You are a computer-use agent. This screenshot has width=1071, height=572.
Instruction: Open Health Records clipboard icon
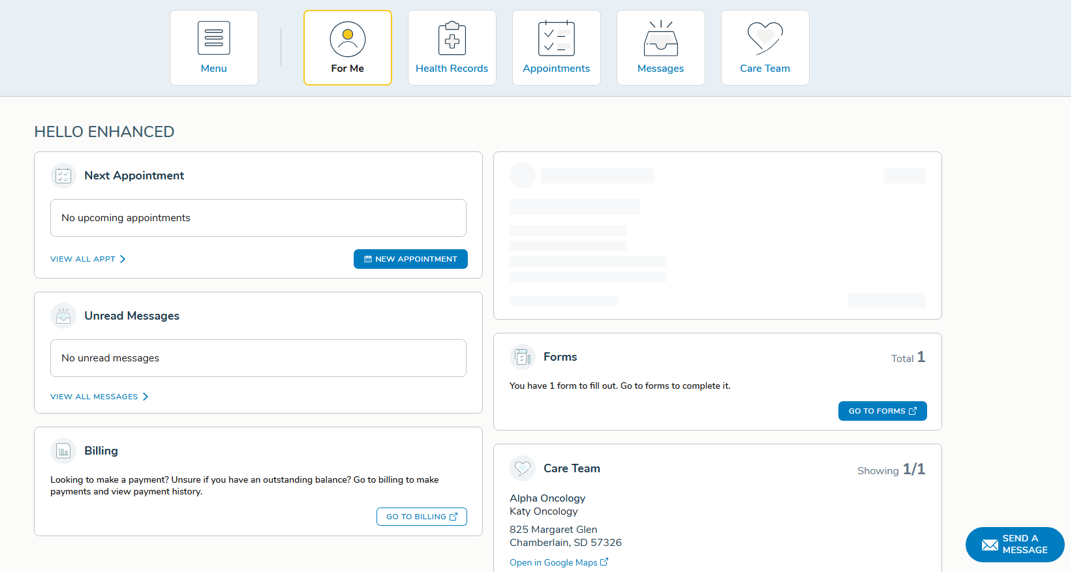(452, 40)
